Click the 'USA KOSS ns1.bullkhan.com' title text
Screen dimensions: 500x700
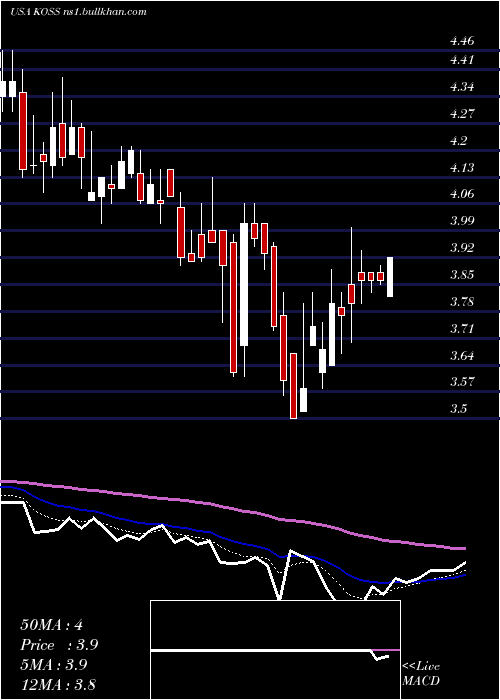(78, 12)
